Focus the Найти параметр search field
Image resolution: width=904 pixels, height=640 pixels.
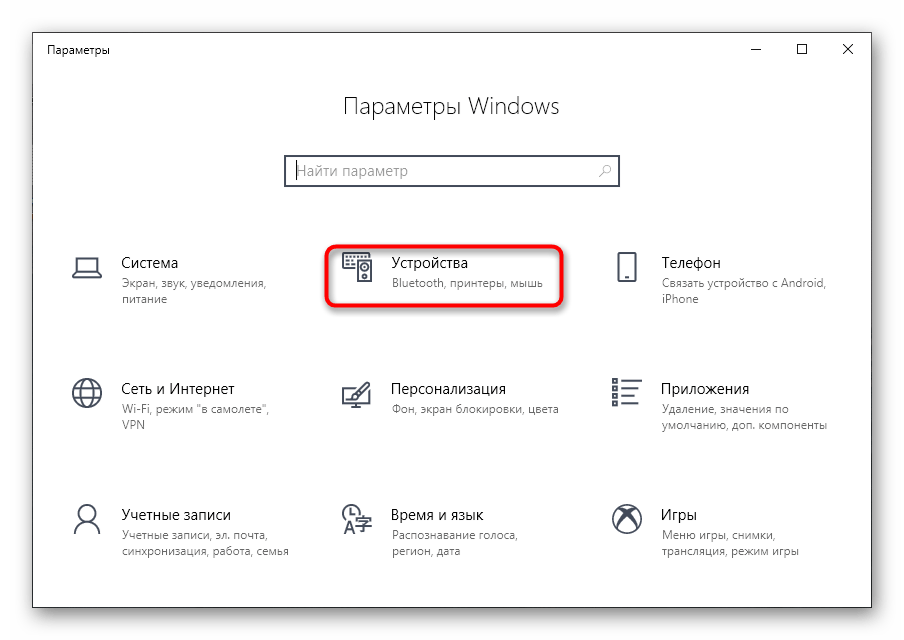(x=452, y=171)
